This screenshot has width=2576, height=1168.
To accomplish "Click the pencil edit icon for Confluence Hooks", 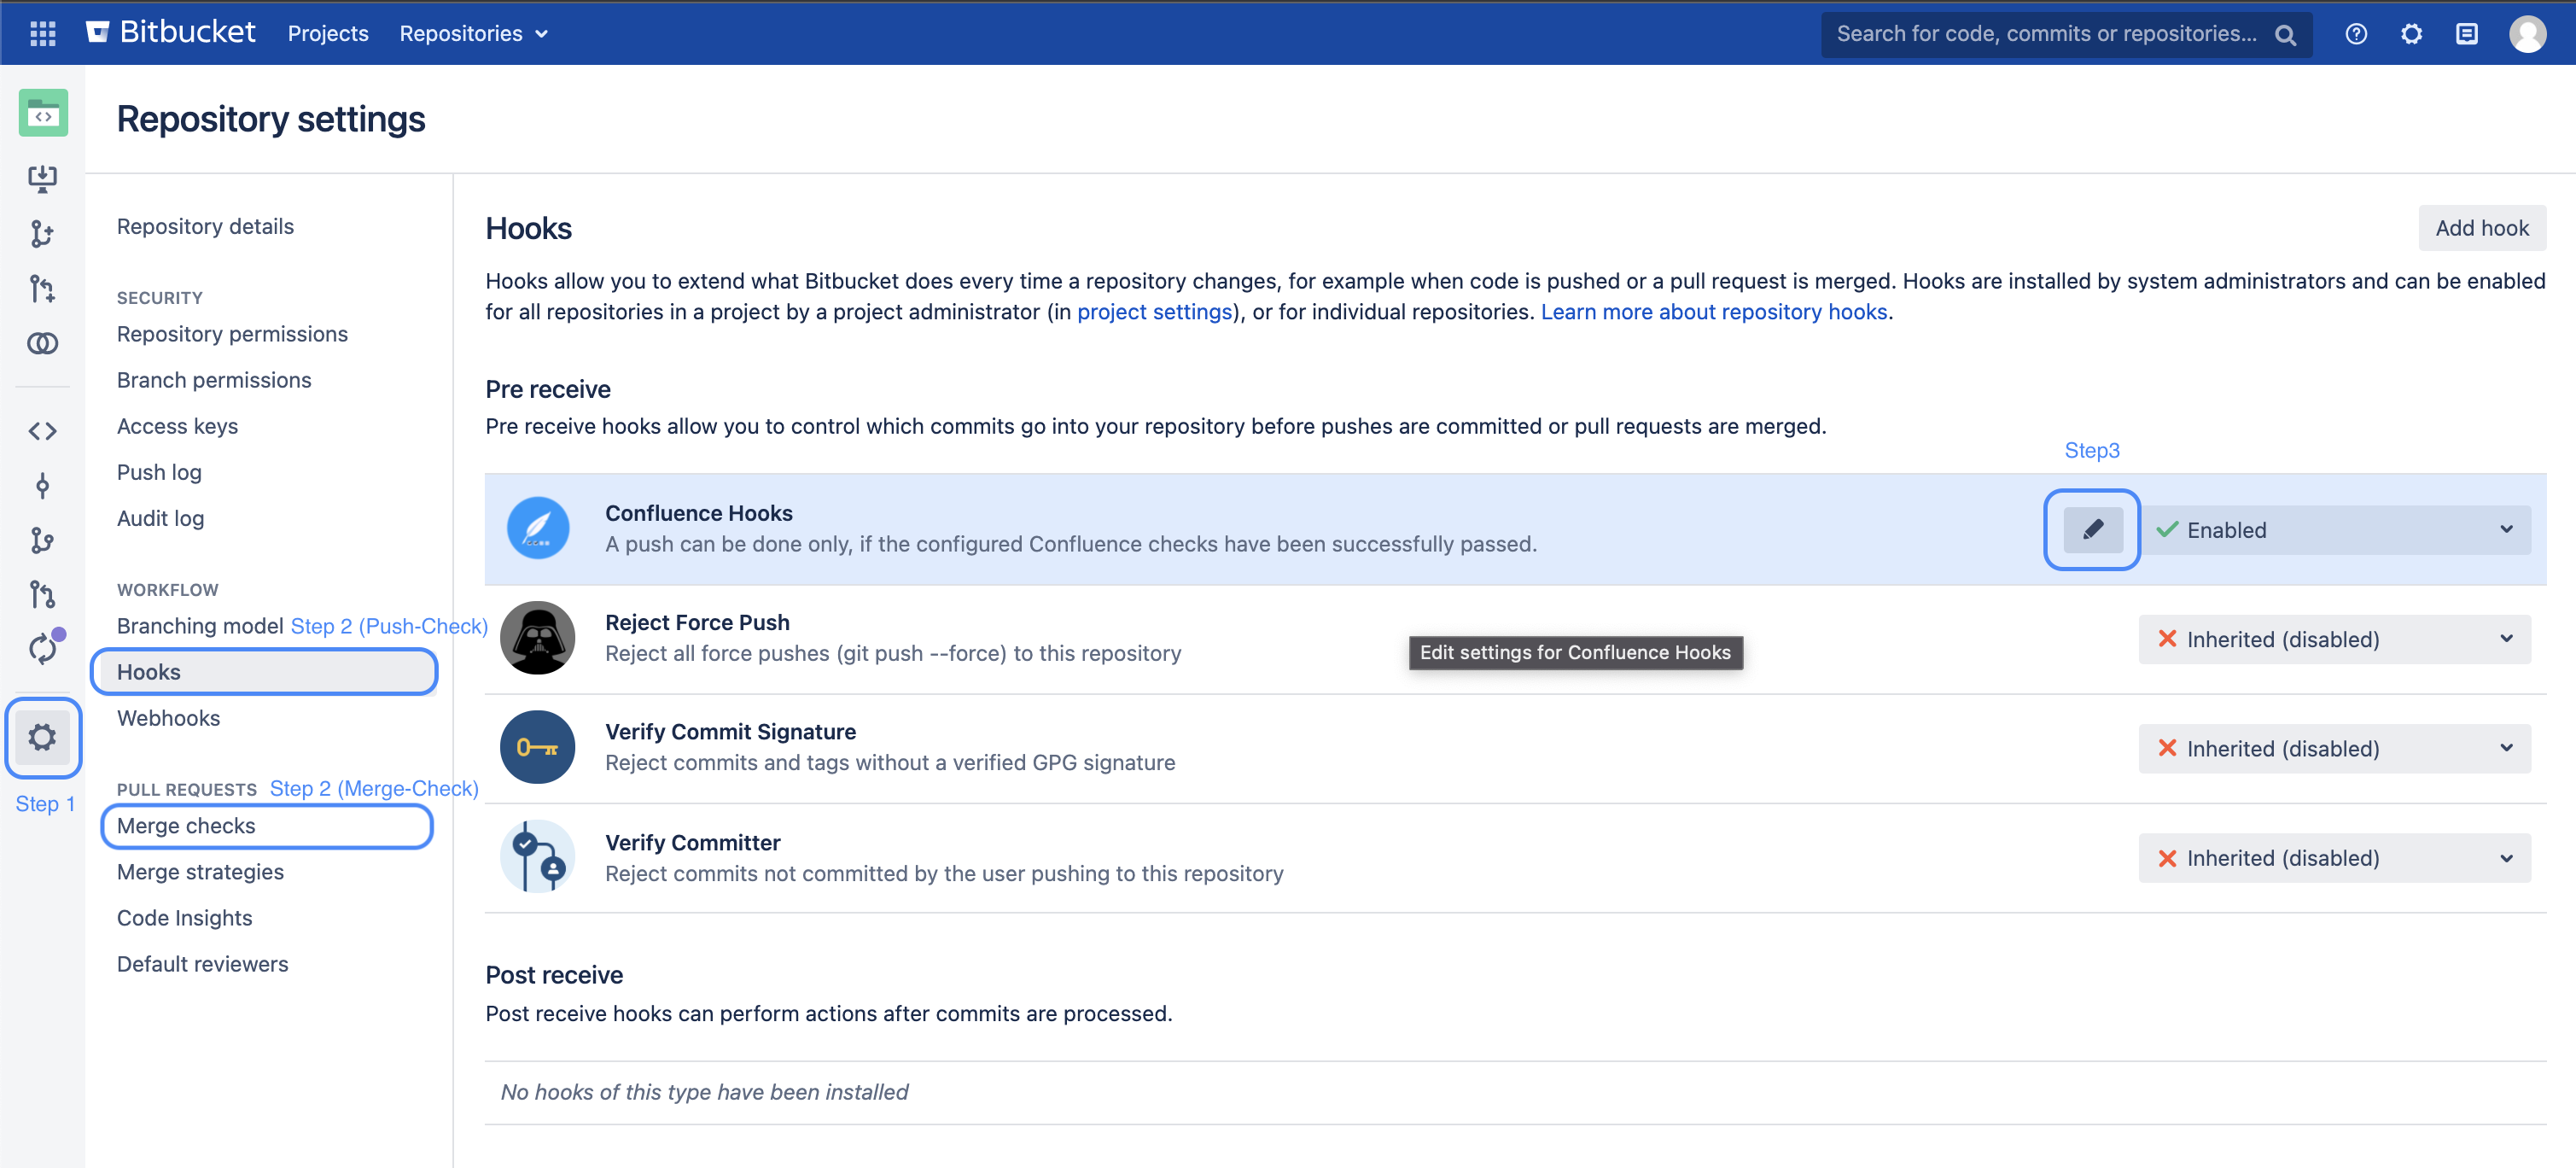I will click(x=2091, y=529).
